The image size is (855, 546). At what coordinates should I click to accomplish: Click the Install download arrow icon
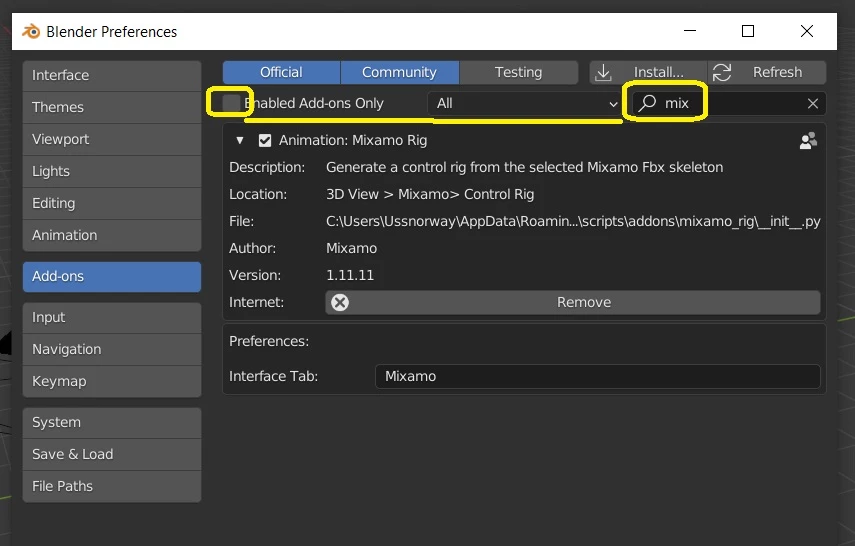click(603, 73)
